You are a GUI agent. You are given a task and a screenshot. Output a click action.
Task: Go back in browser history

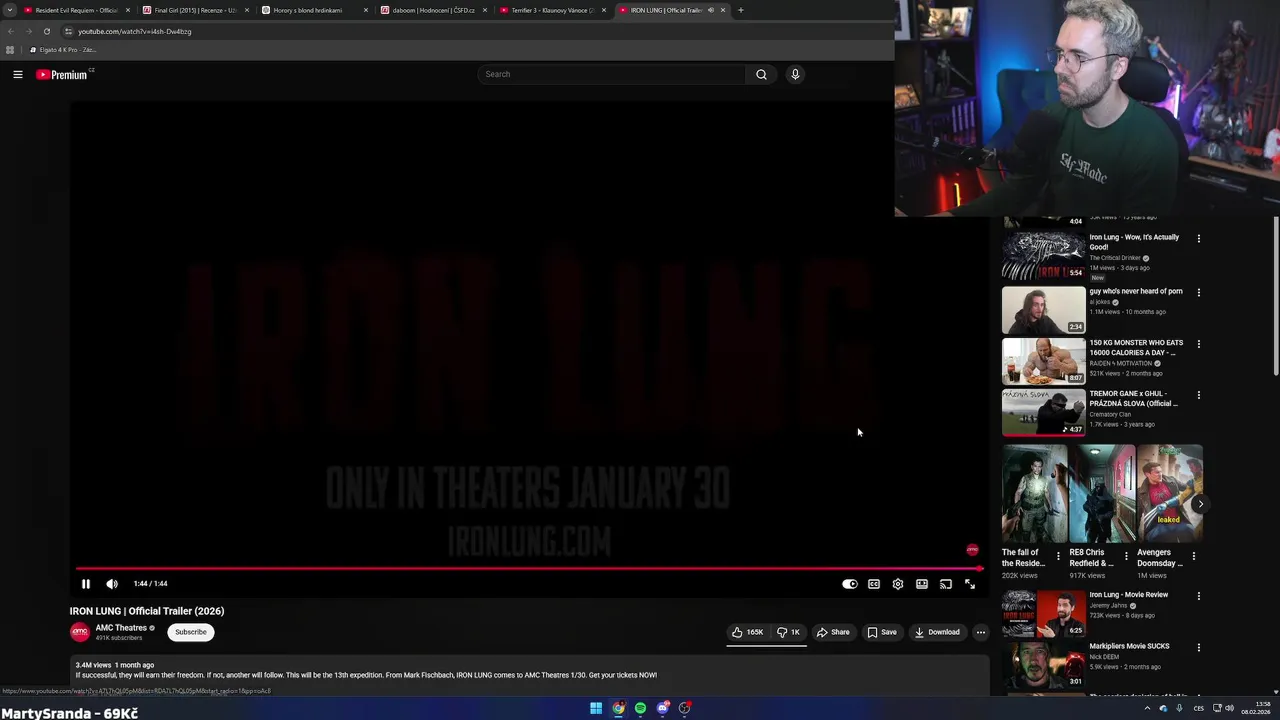click(11, 31)
